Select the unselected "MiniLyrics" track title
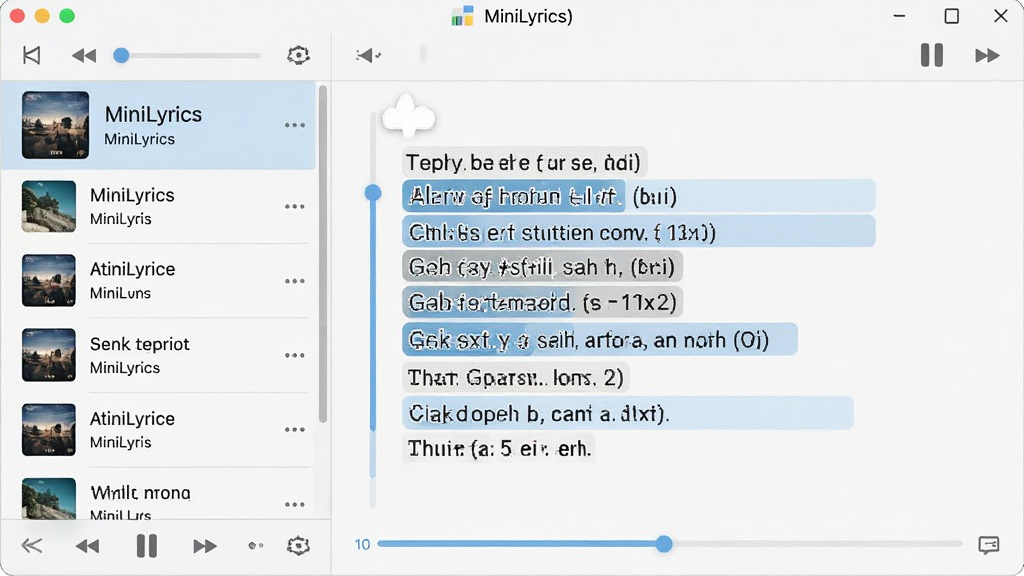 pyautogui.click(x=132, y=195)
